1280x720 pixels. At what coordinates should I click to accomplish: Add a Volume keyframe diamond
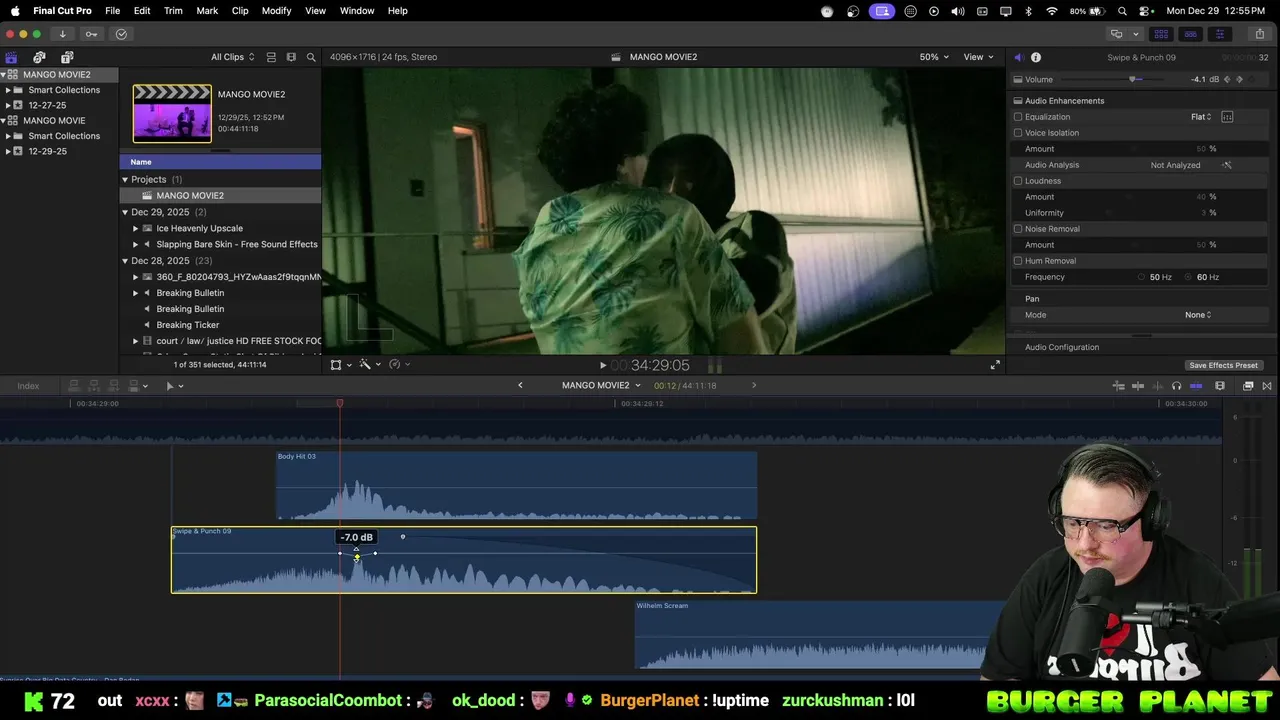pos(1240,79)
